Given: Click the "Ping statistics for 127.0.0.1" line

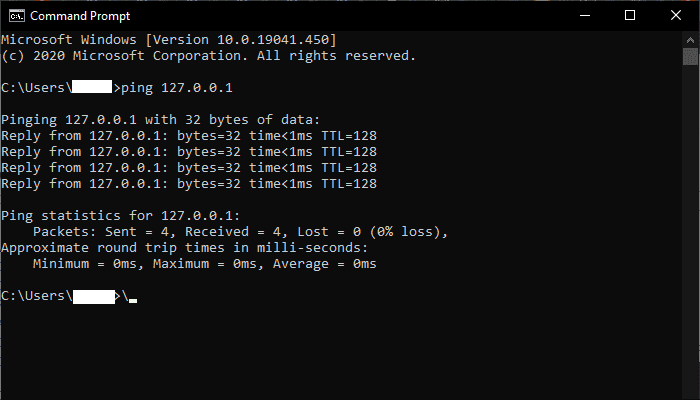Looking at the screenshot, I should pos(121,216).
